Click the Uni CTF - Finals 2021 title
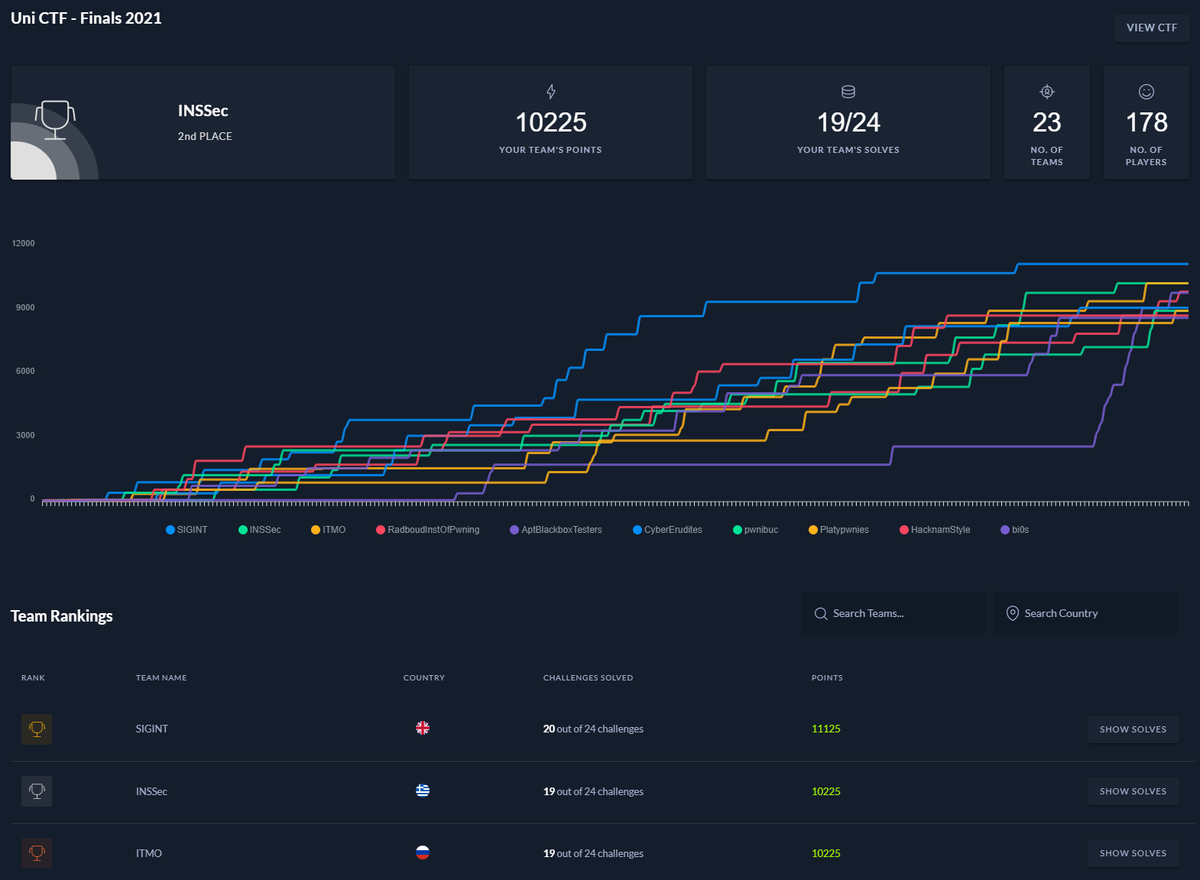The width and height of the screenshot is (1200, 880). pyautogui.click(x=86, y=18)
